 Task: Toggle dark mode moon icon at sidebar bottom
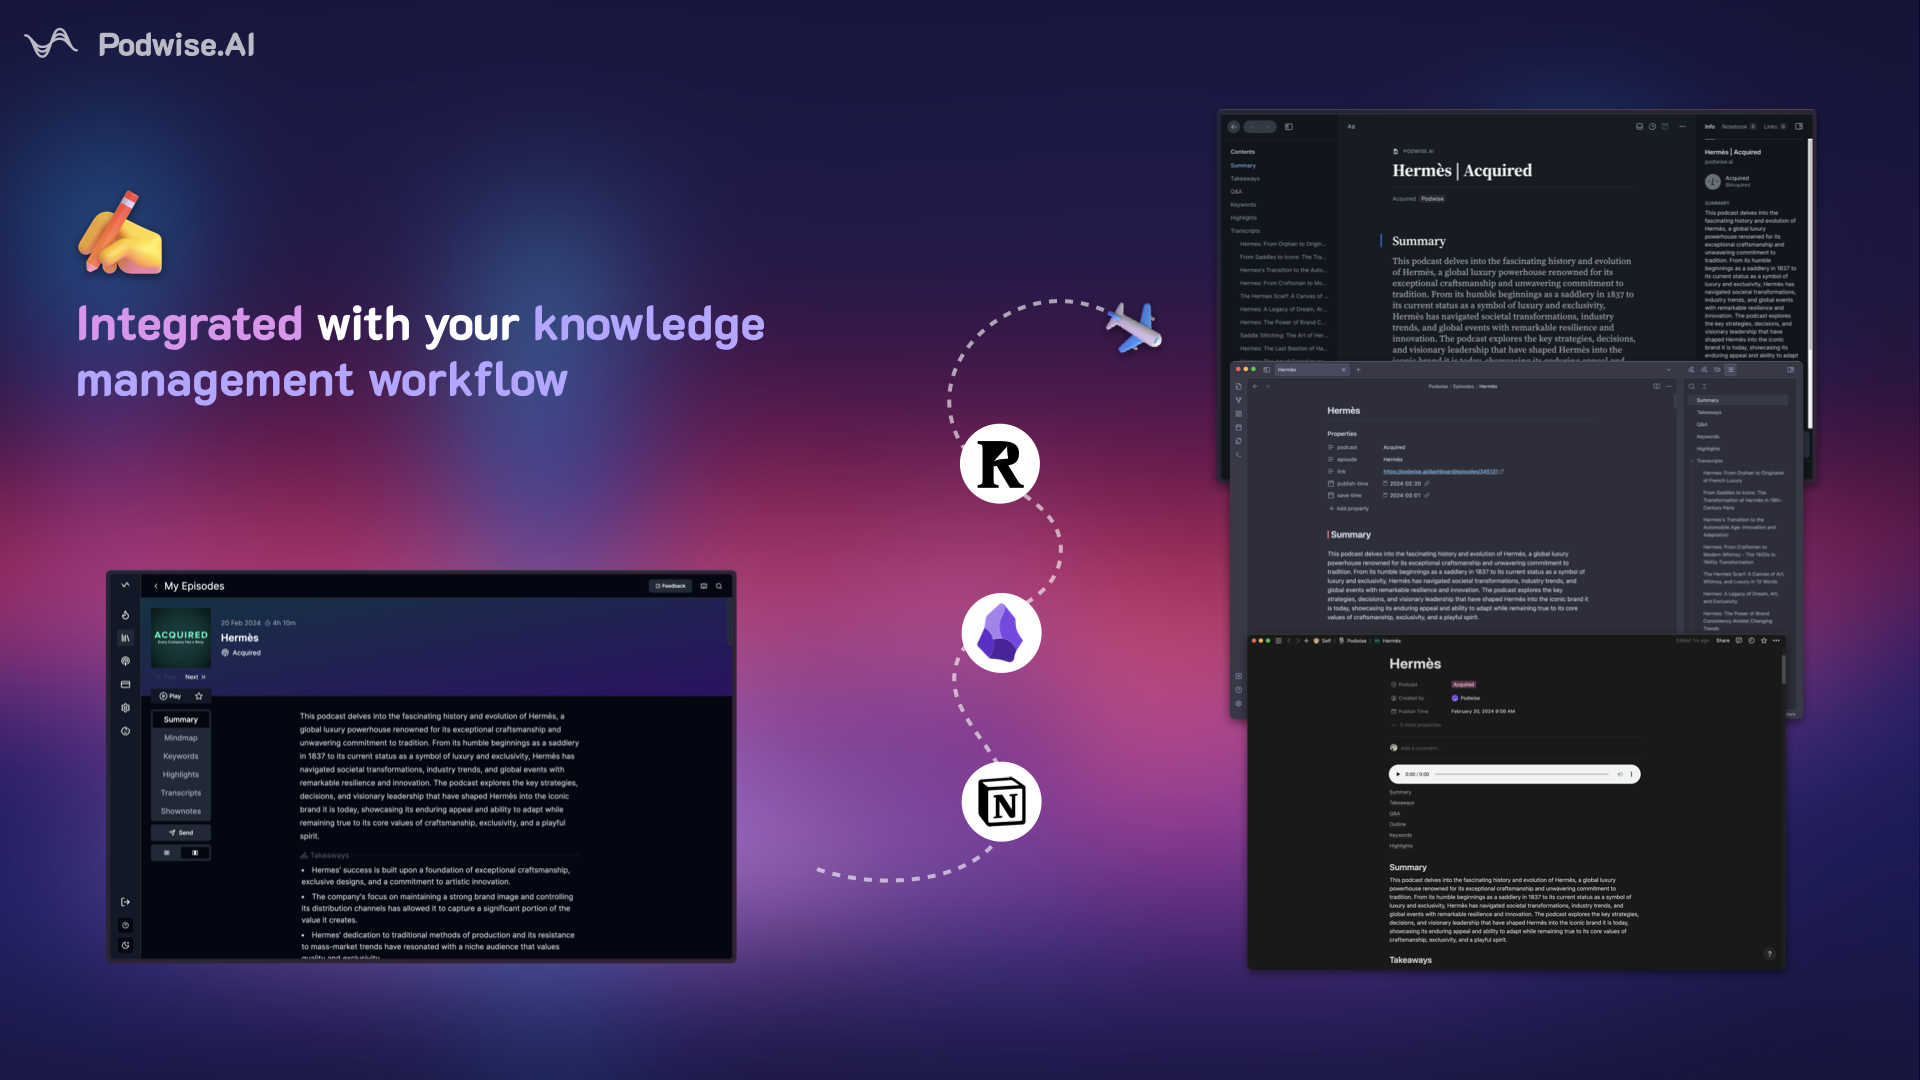(x=125, y=945)
